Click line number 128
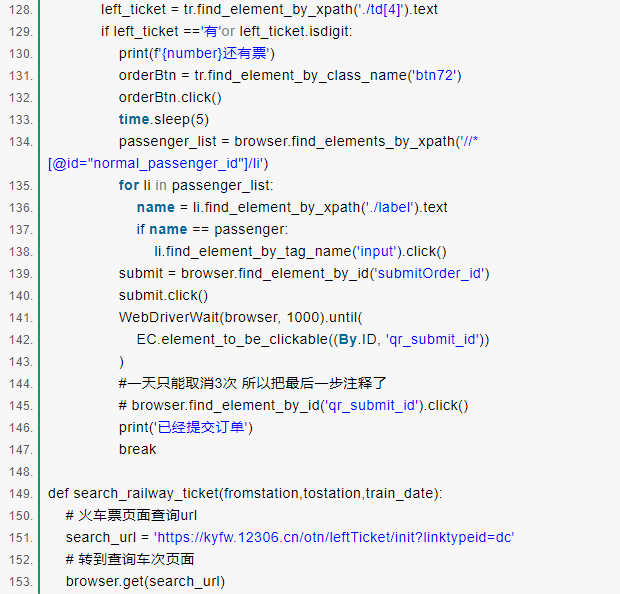620x594 pixels. [x=21, y=9]
